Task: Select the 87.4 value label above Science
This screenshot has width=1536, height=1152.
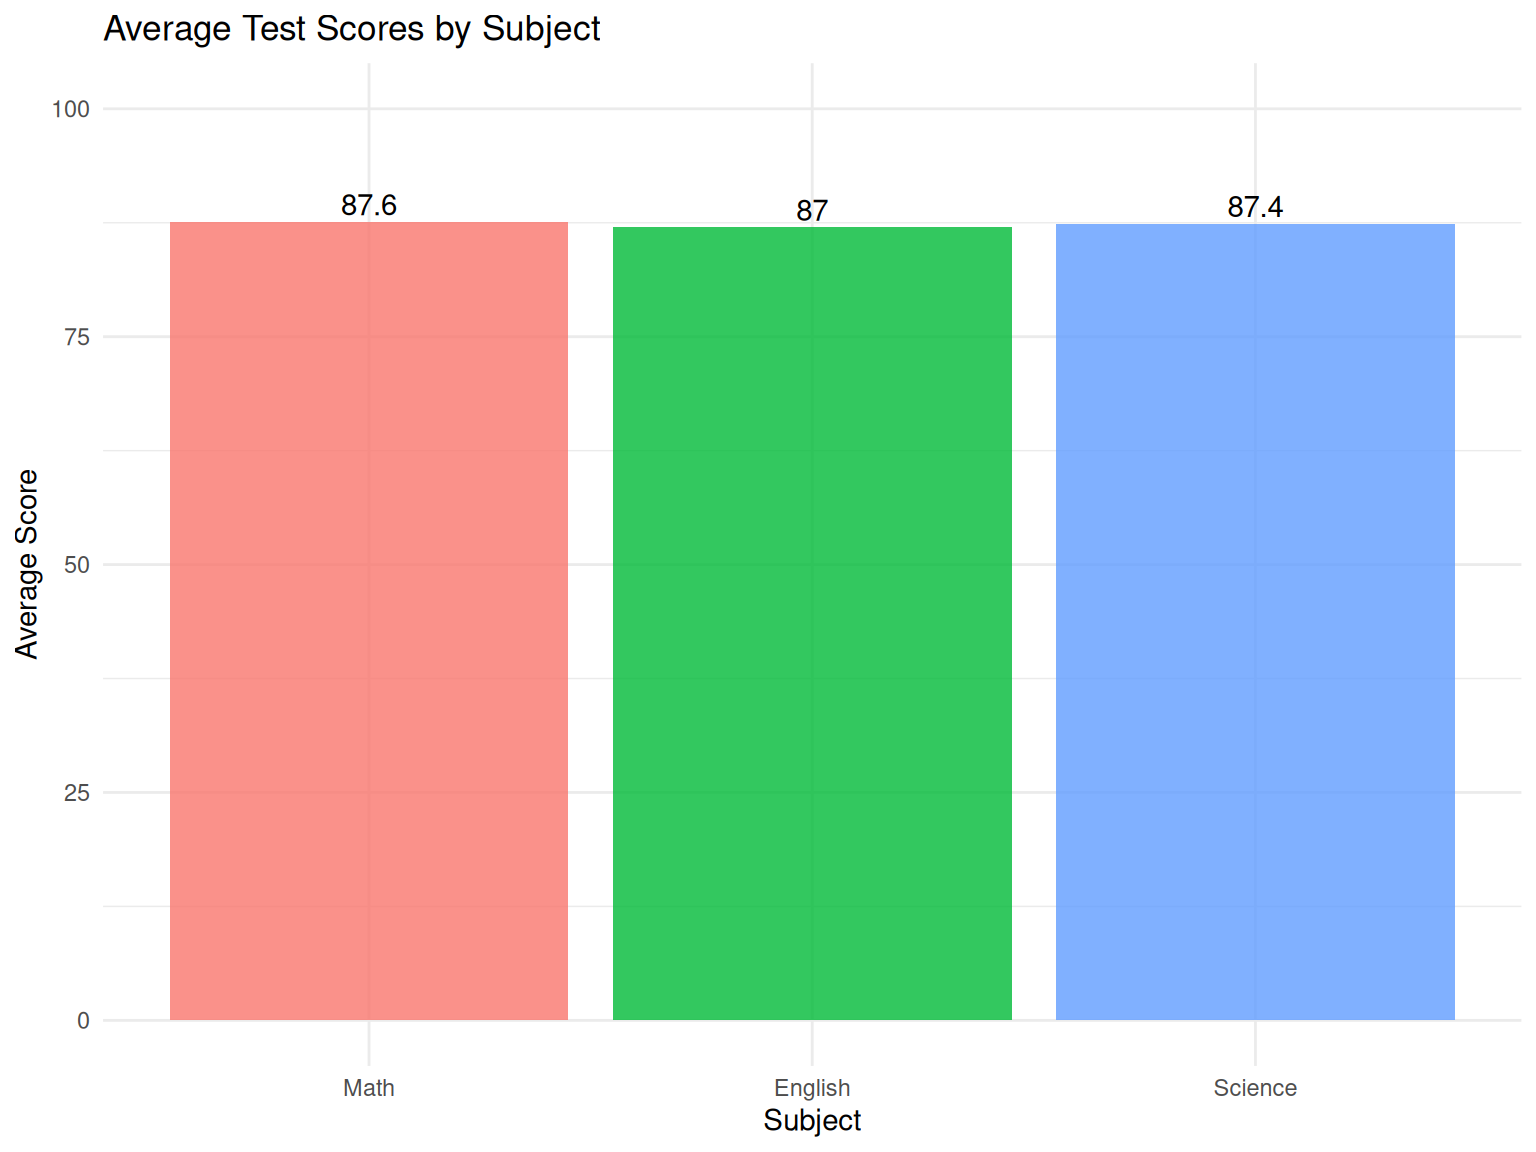Action: click(x=1255, y=207)
